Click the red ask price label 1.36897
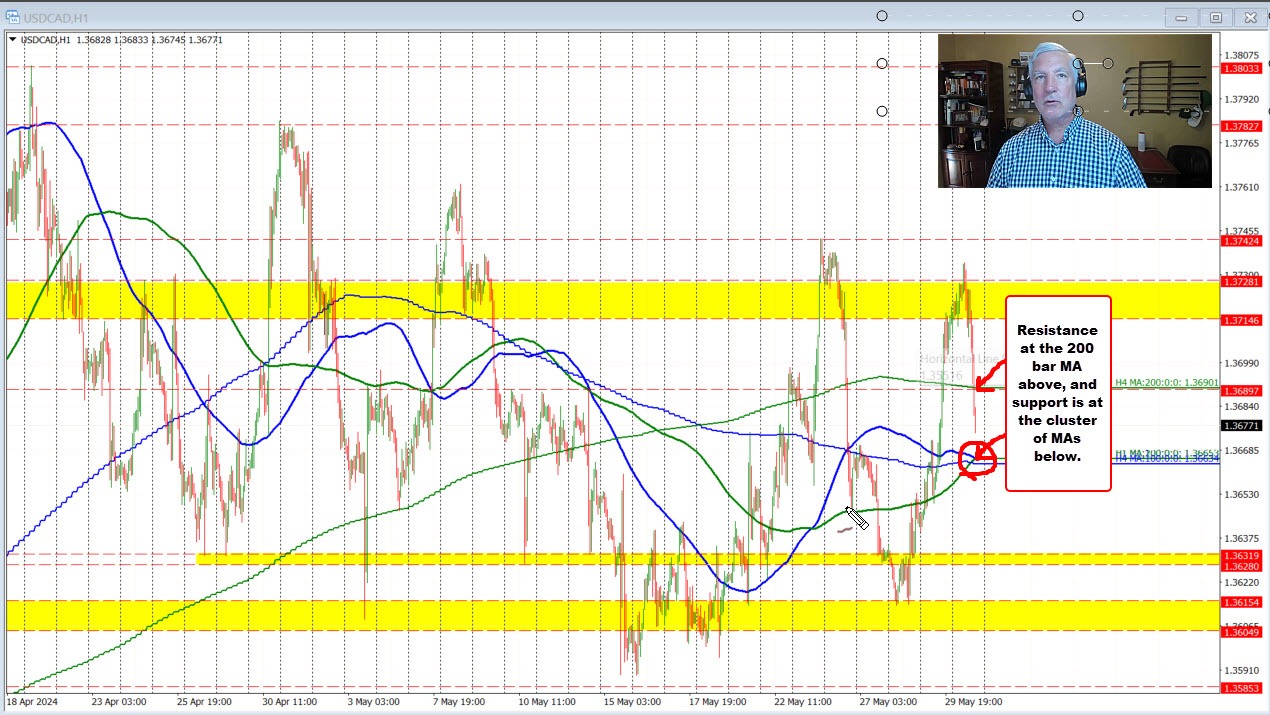The width and height of the screenshot is (1270, 715). pyautogui.click(x=1243, y=391)
